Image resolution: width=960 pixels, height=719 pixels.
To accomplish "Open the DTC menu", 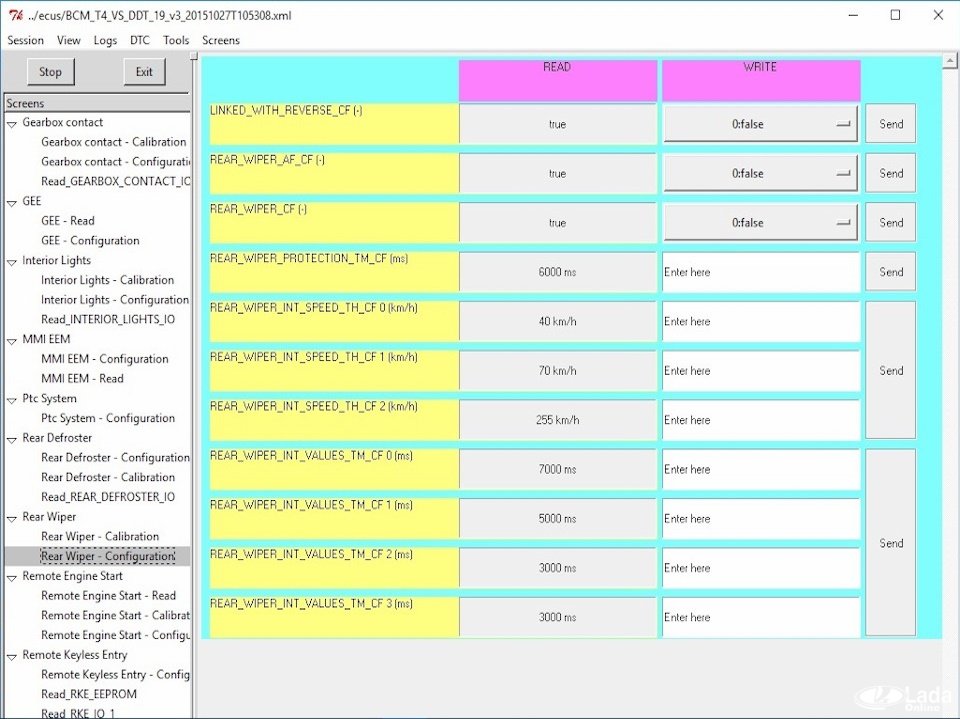I will (139, 40).
